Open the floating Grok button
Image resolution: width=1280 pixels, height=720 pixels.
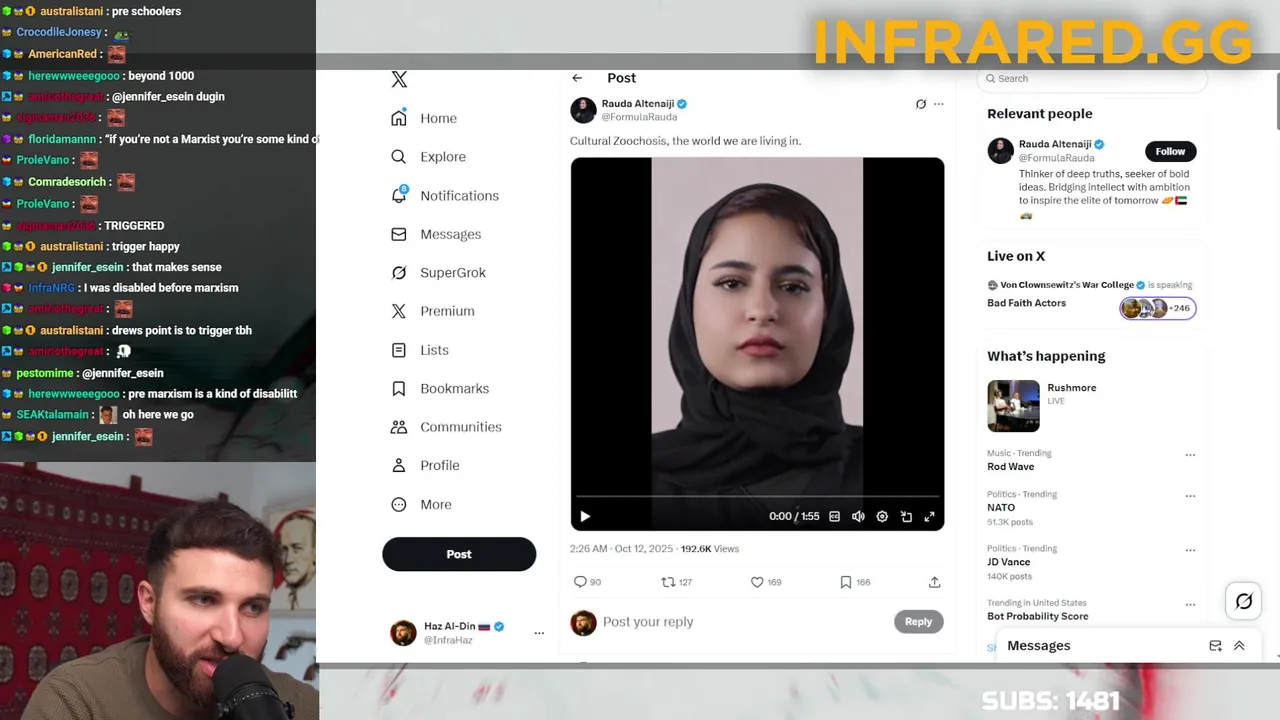tap(1244, 601)
